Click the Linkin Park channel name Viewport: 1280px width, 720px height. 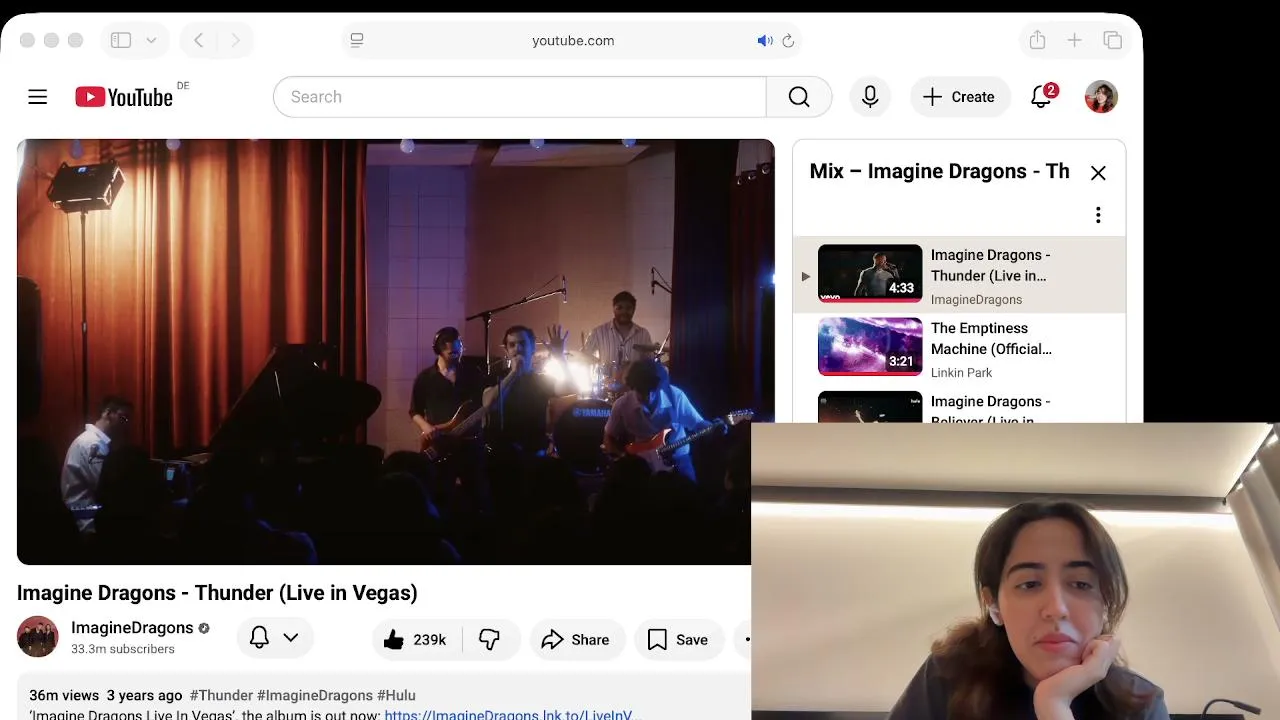pos(962,373)
